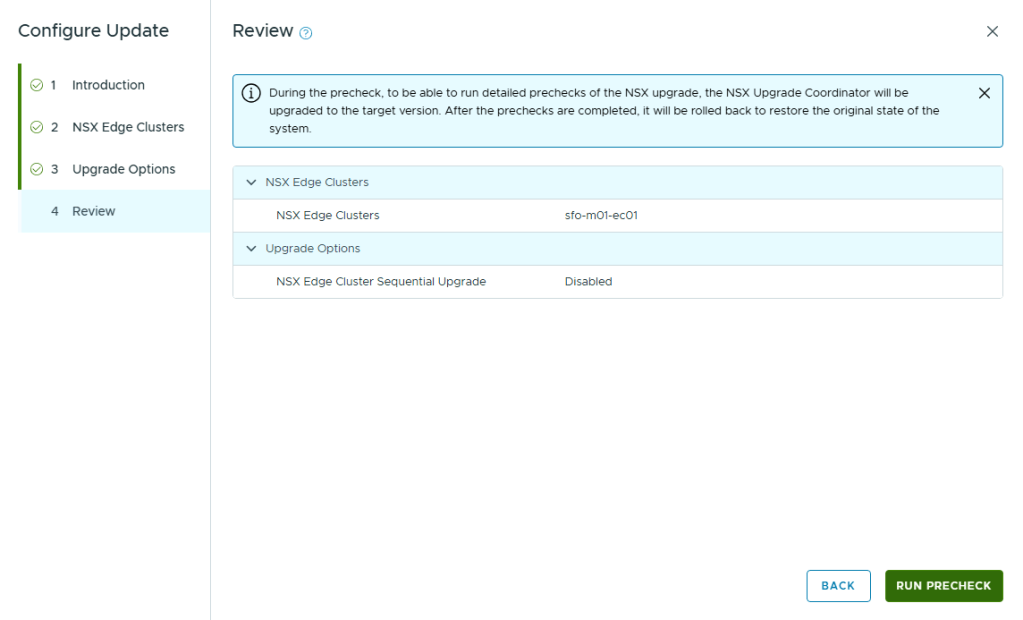Click the NSX Edge Clusters row label
Screen dimensions: 1023x620
click(x=327, y=215)
